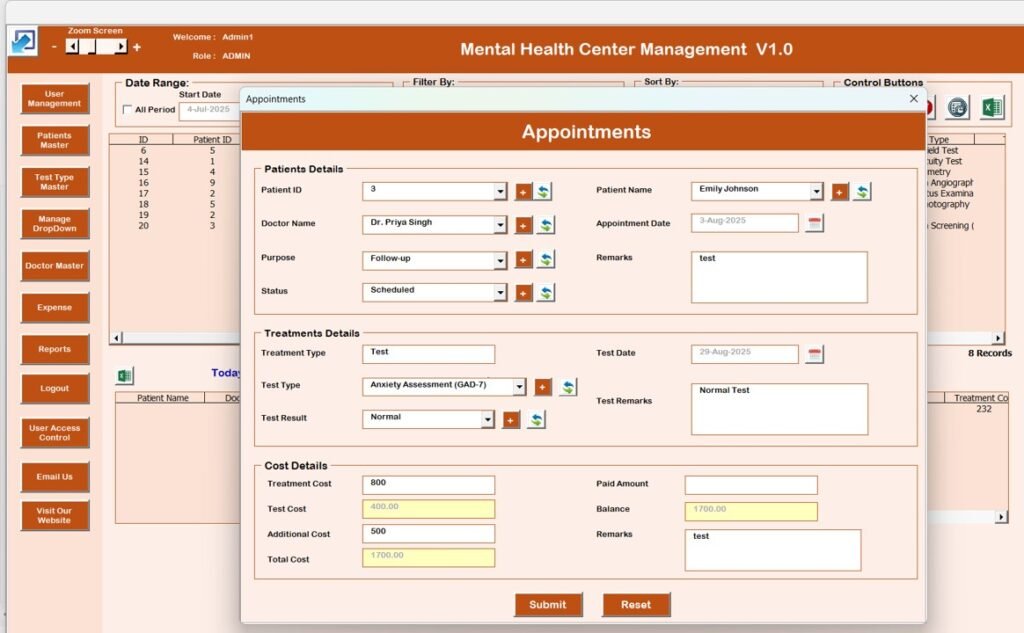The image size is (1024, 633).
Task: Click the plus icon beside Patient ID
Action: 524,192
